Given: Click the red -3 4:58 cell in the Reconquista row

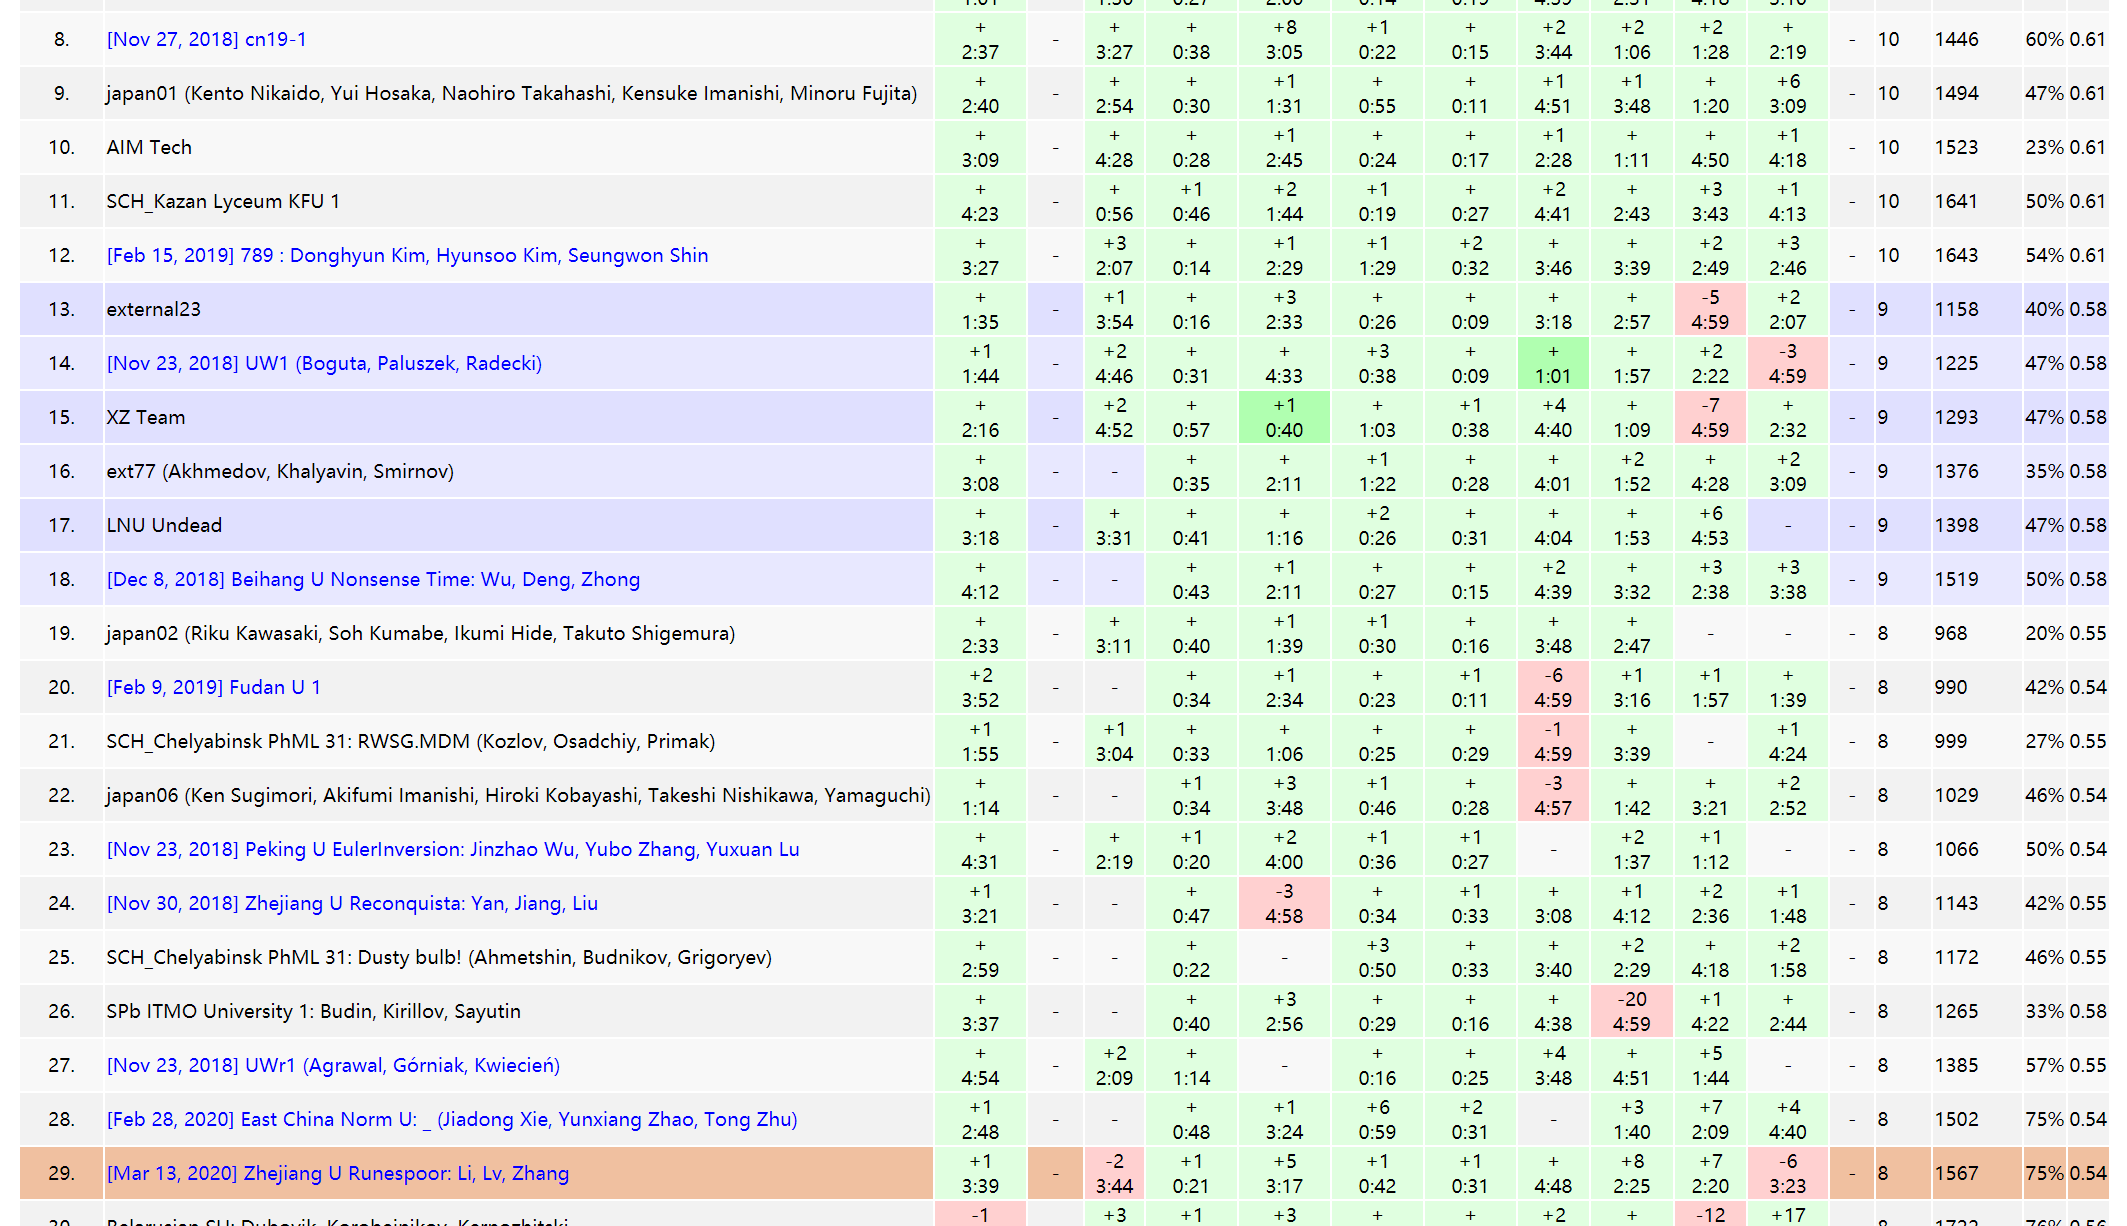Looking at the screenshot, I should point(1284,903).
